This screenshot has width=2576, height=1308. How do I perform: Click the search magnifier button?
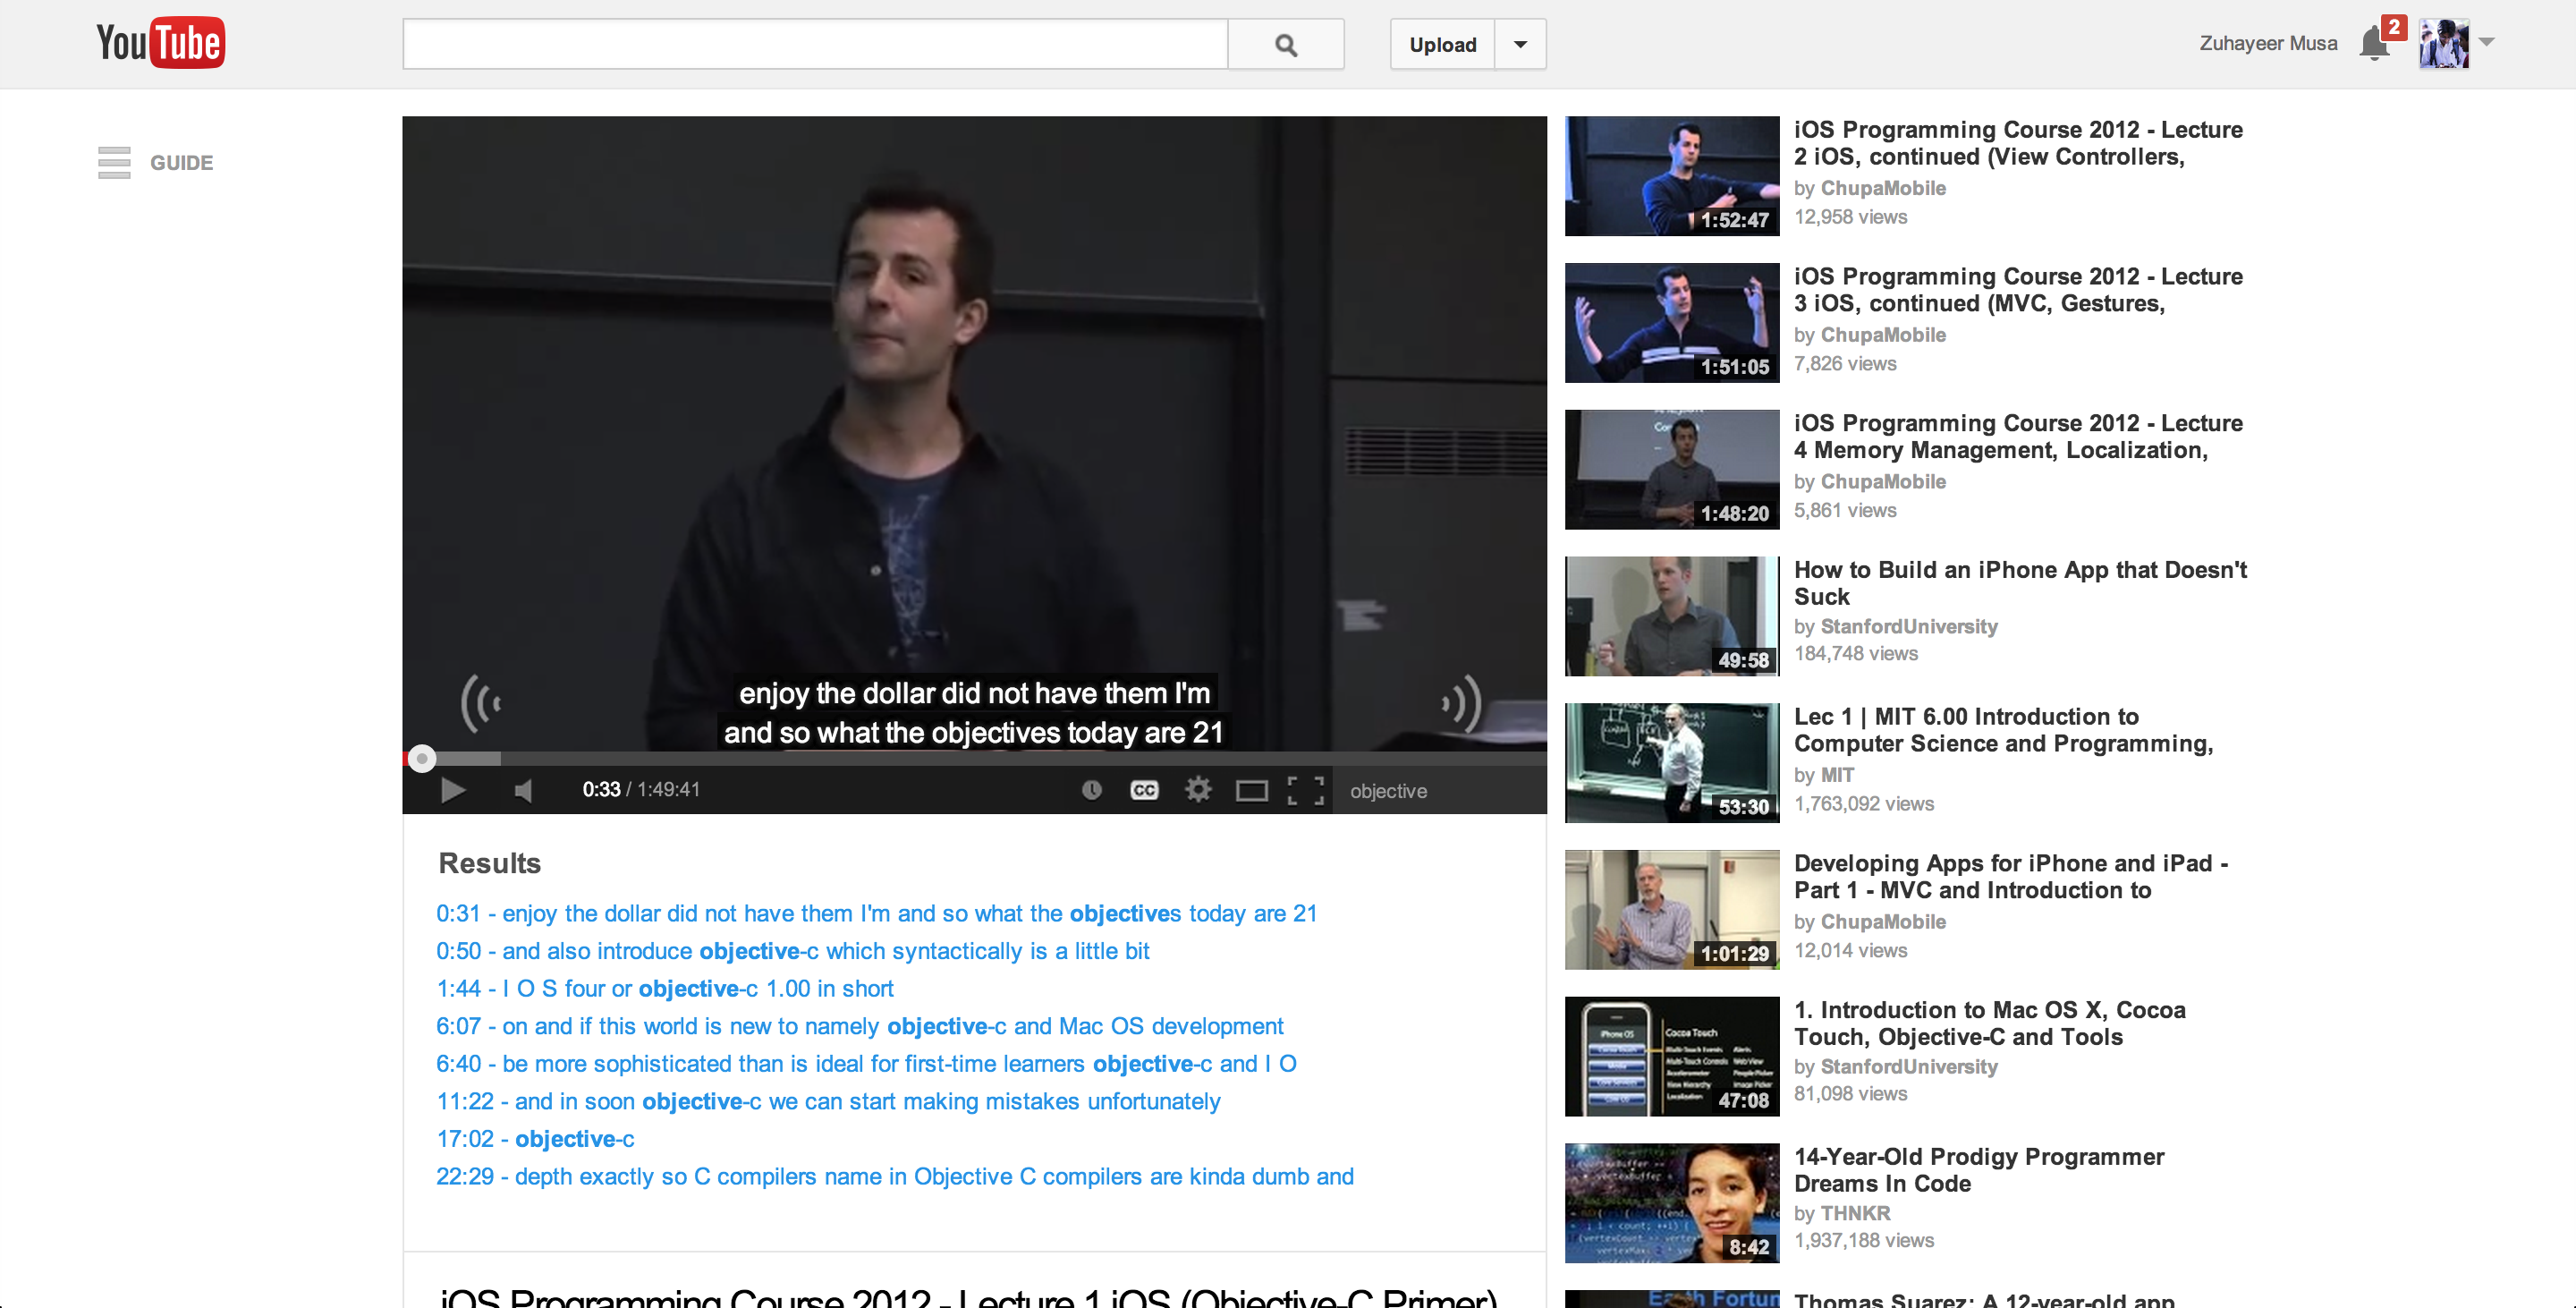(1286, 45)
